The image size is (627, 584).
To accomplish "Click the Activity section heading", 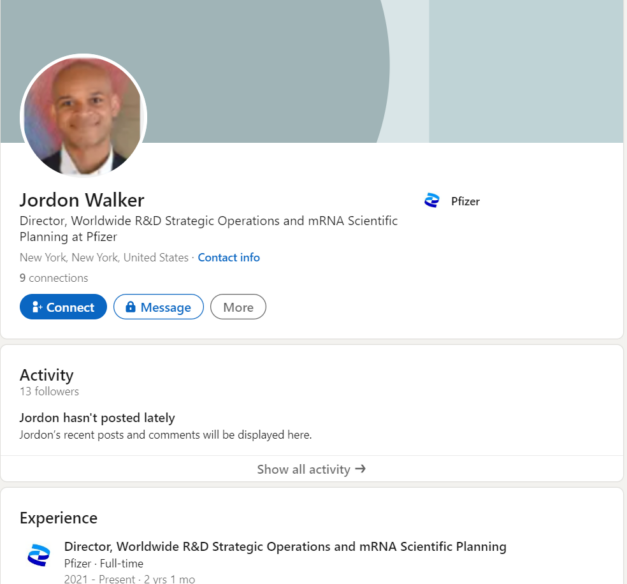I will click(x=46, y=375).
